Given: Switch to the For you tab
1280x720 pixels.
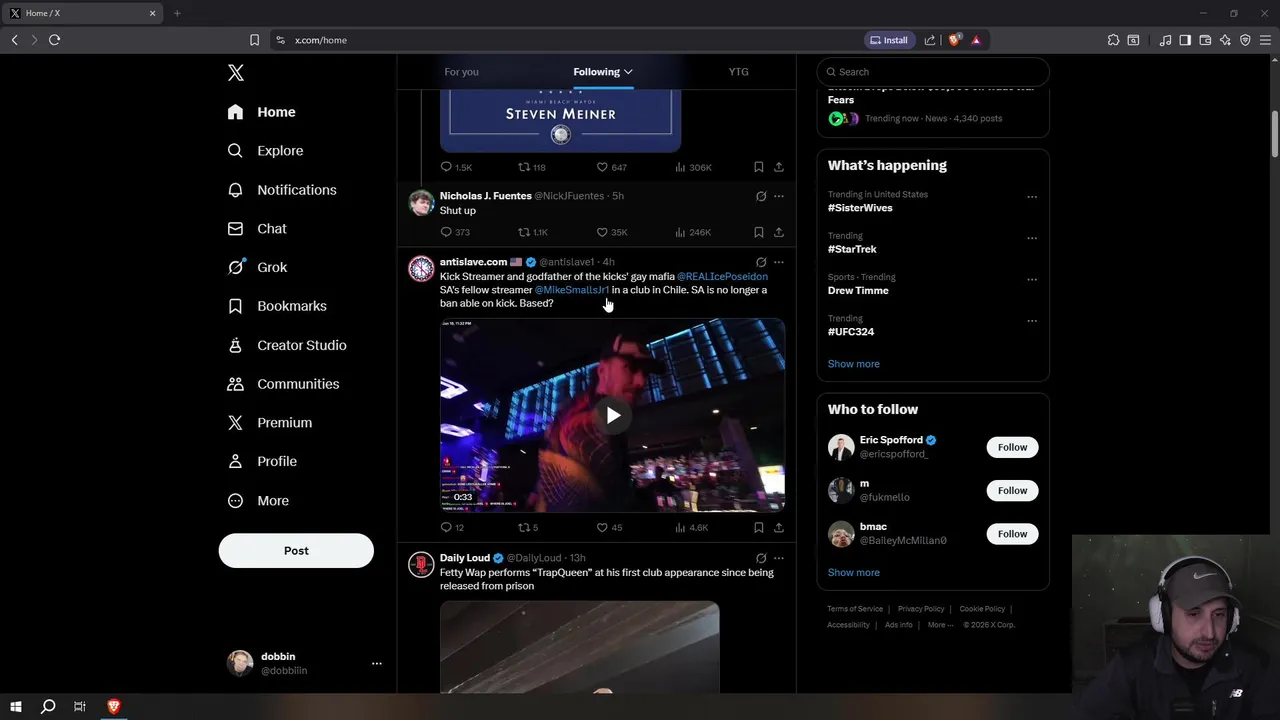Looking at the screenshot, I should [461, 72].
